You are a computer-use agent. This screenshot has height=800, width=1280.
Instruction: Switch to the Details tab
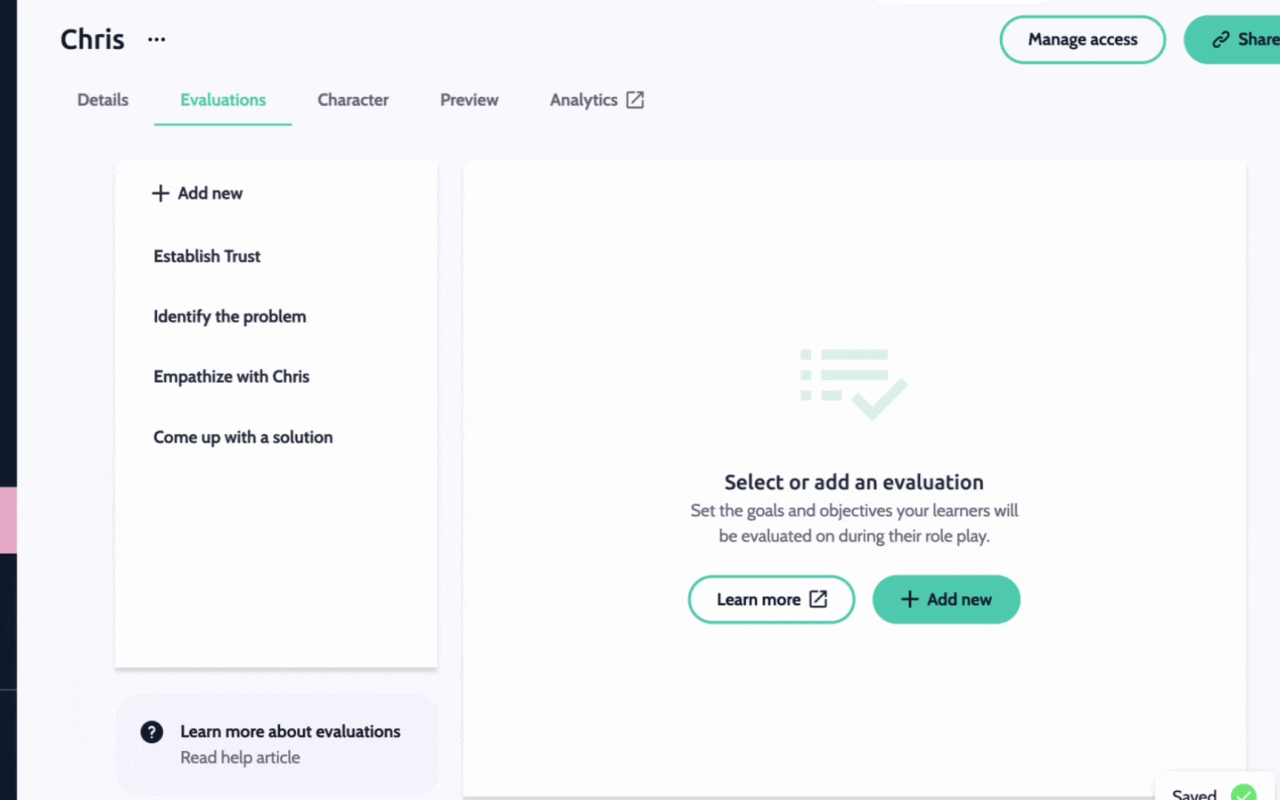tap(103, 100)
